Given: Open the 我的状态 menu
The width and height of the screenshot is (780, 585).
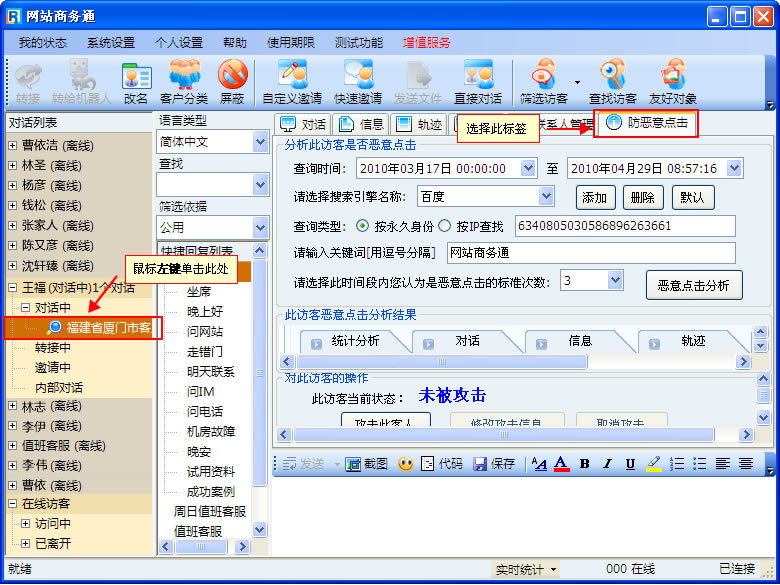Looking at the screenshot, I should (x=43, y=43).
